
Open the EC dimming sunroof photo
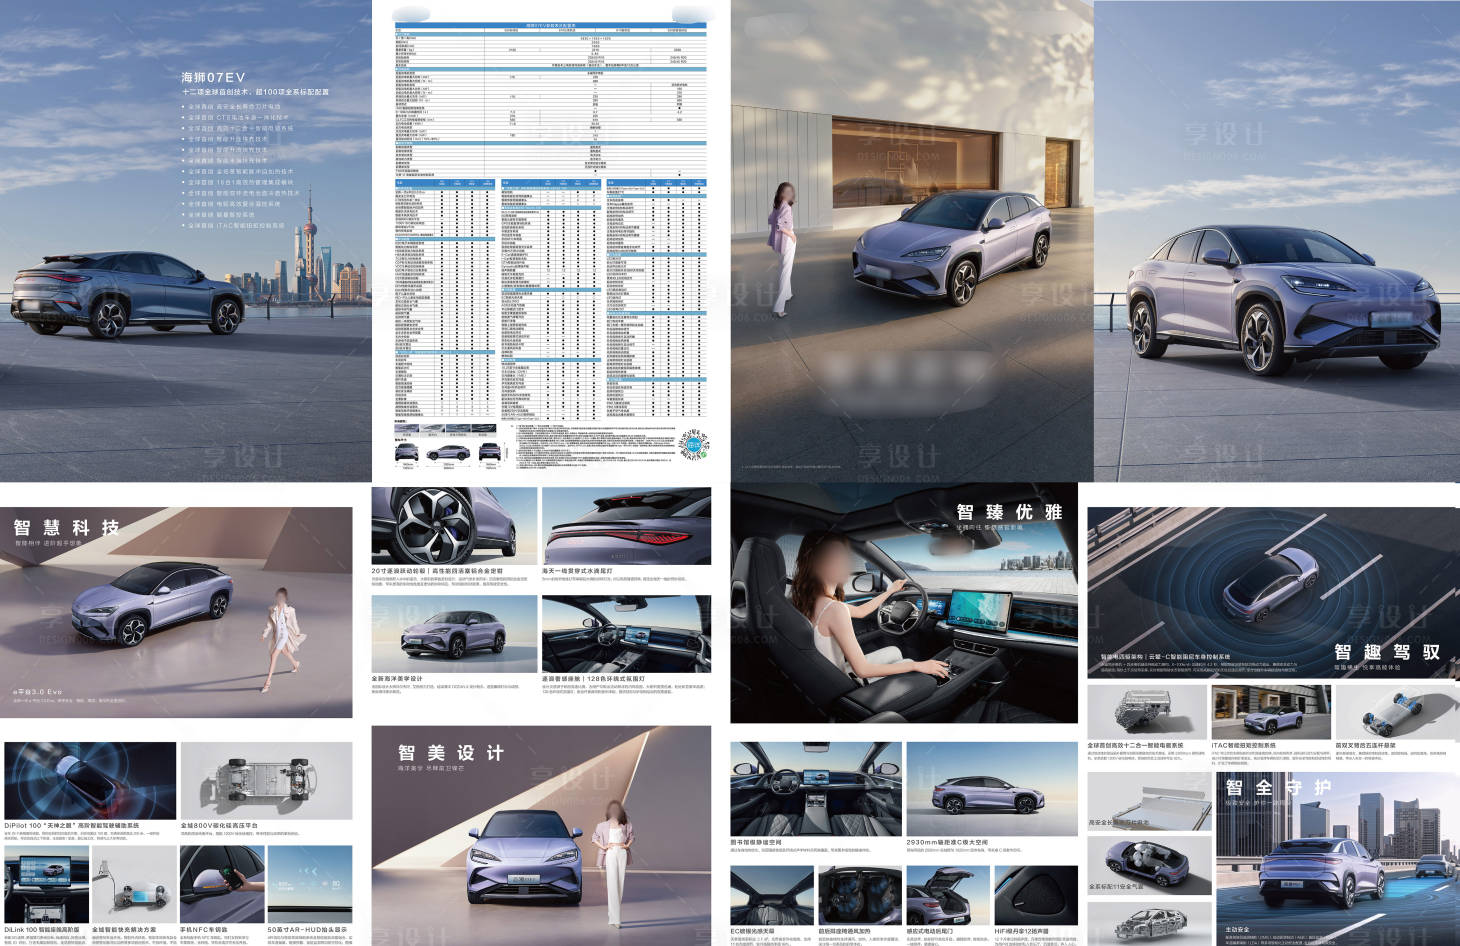772,895
